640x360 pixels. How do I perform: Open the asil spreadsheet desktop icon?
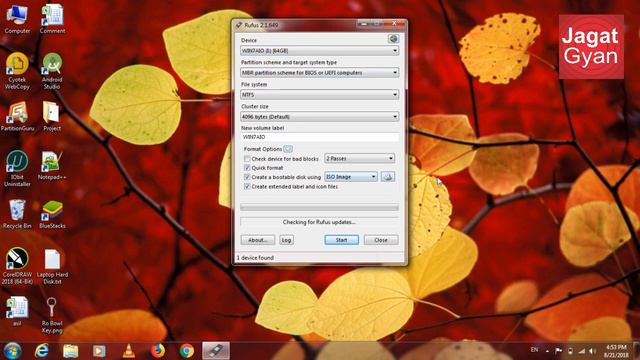[x=17, y=311]
